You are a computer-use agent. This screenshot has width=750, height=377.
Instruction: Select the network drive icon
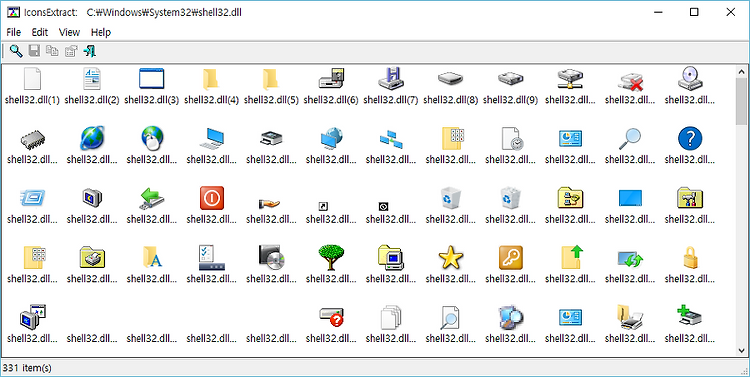[x=570, y=79]
